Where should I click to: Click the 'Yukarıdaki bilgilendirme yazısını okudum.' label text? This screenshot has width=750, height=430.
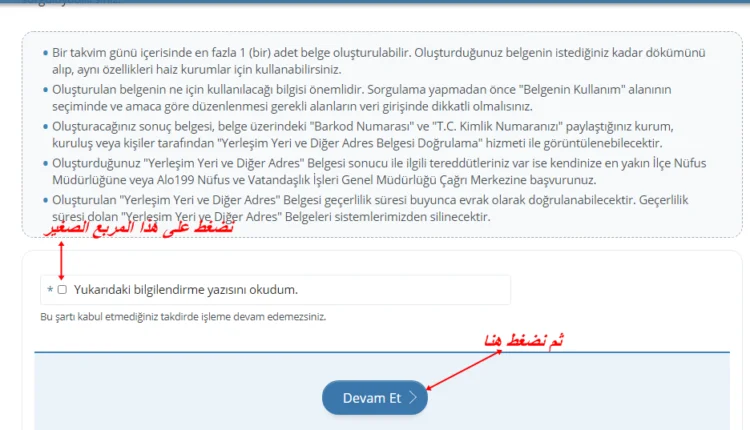click(x=186, y=290)
